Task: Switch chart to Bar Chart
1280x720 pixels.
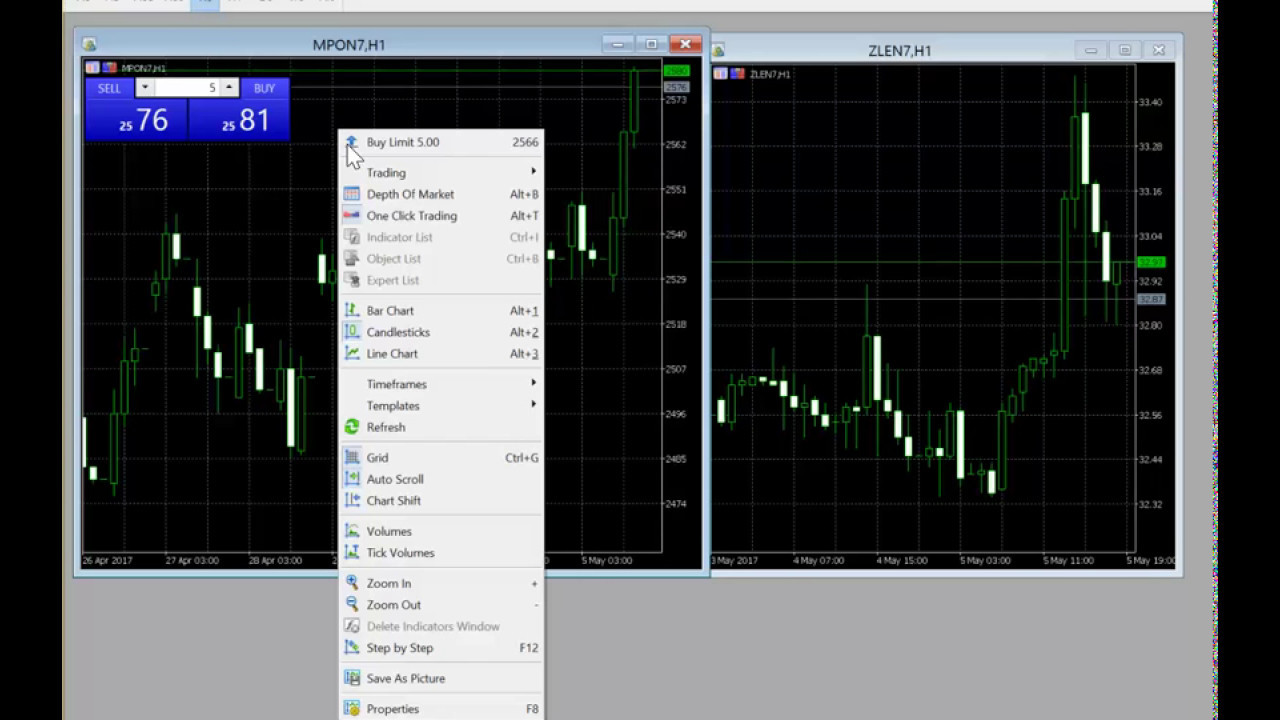Action: coord(441,311)
